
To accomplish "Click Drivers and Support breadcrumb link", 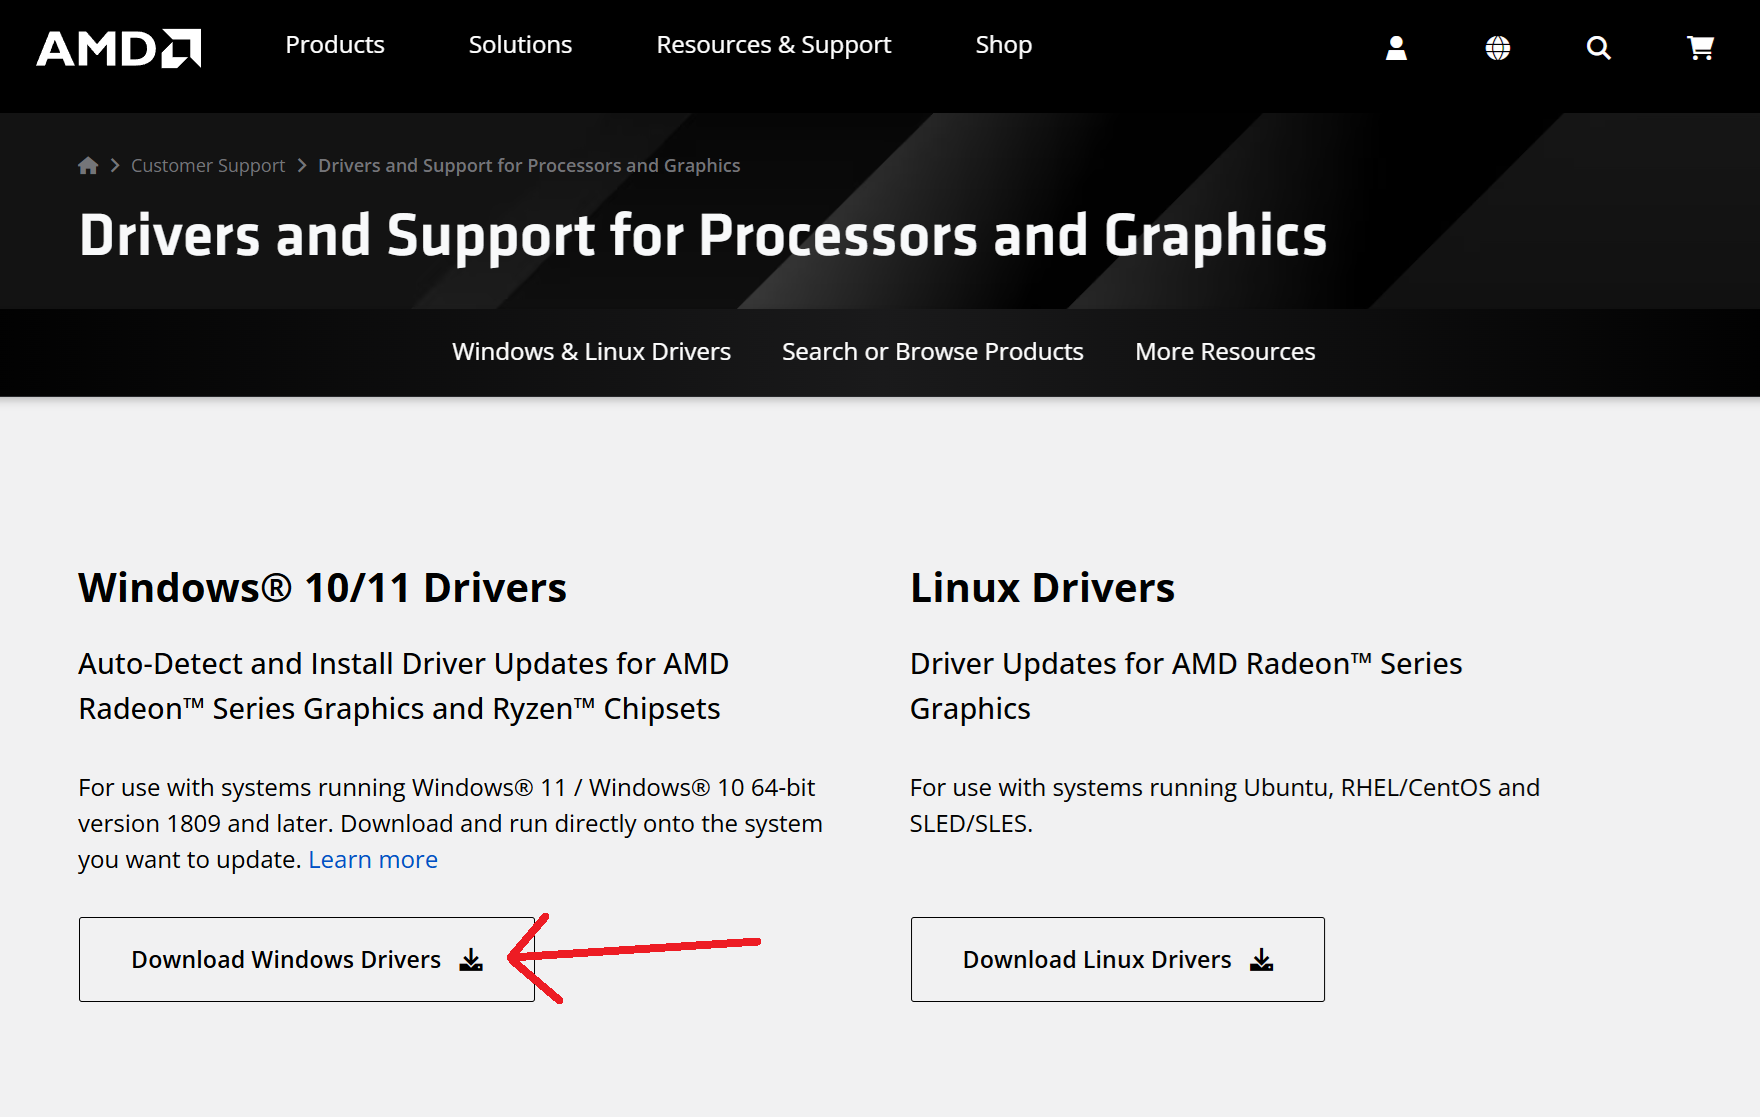I will click(529, 166).
